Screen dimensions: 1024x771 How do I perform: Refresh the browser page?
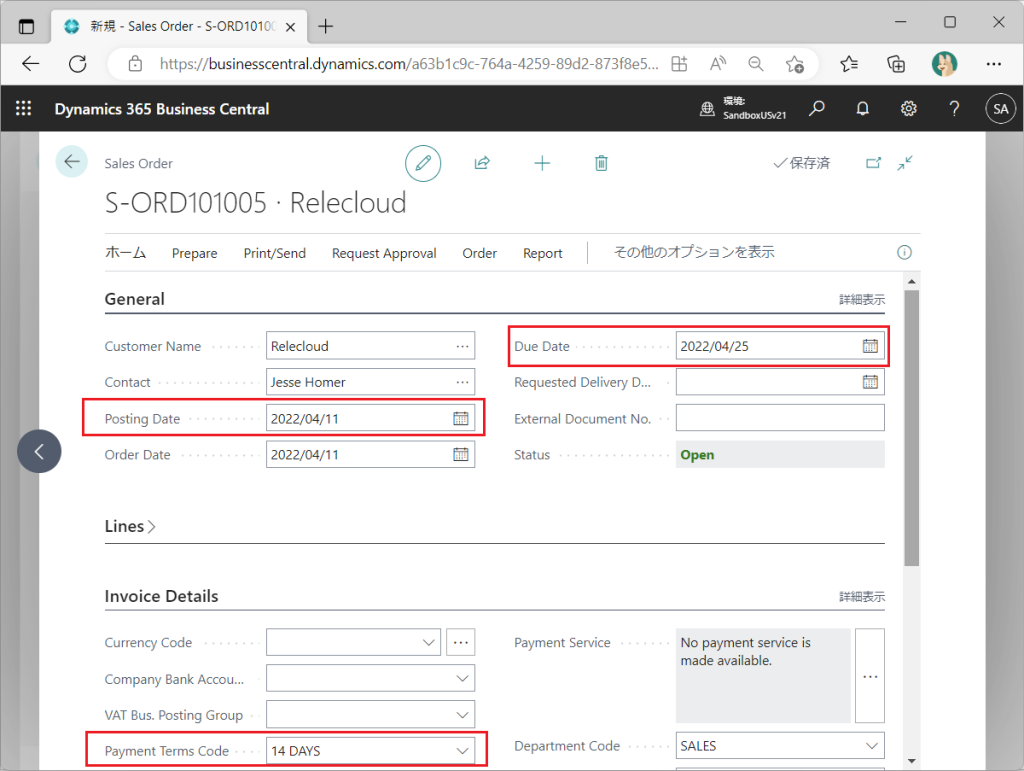pyautogui.click(x=78, y=63)
